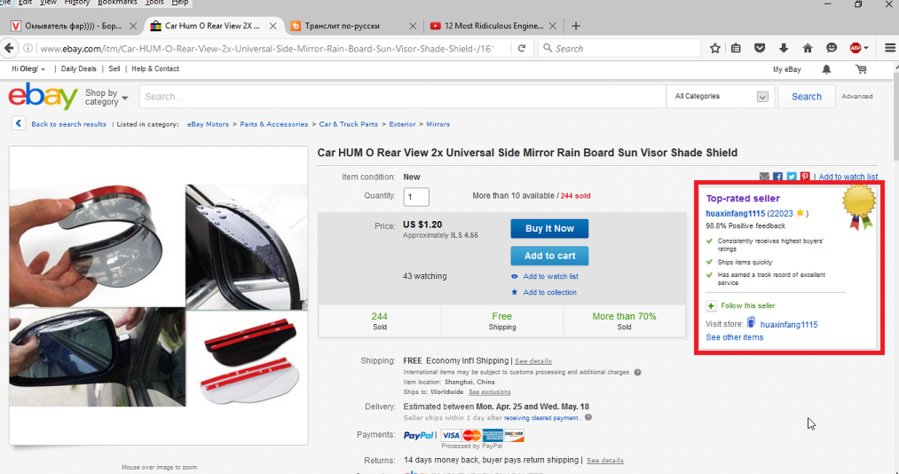This screenshot has height=474, width=899.
Task: Open the Tools menu
Action: [x=154, y=2]
